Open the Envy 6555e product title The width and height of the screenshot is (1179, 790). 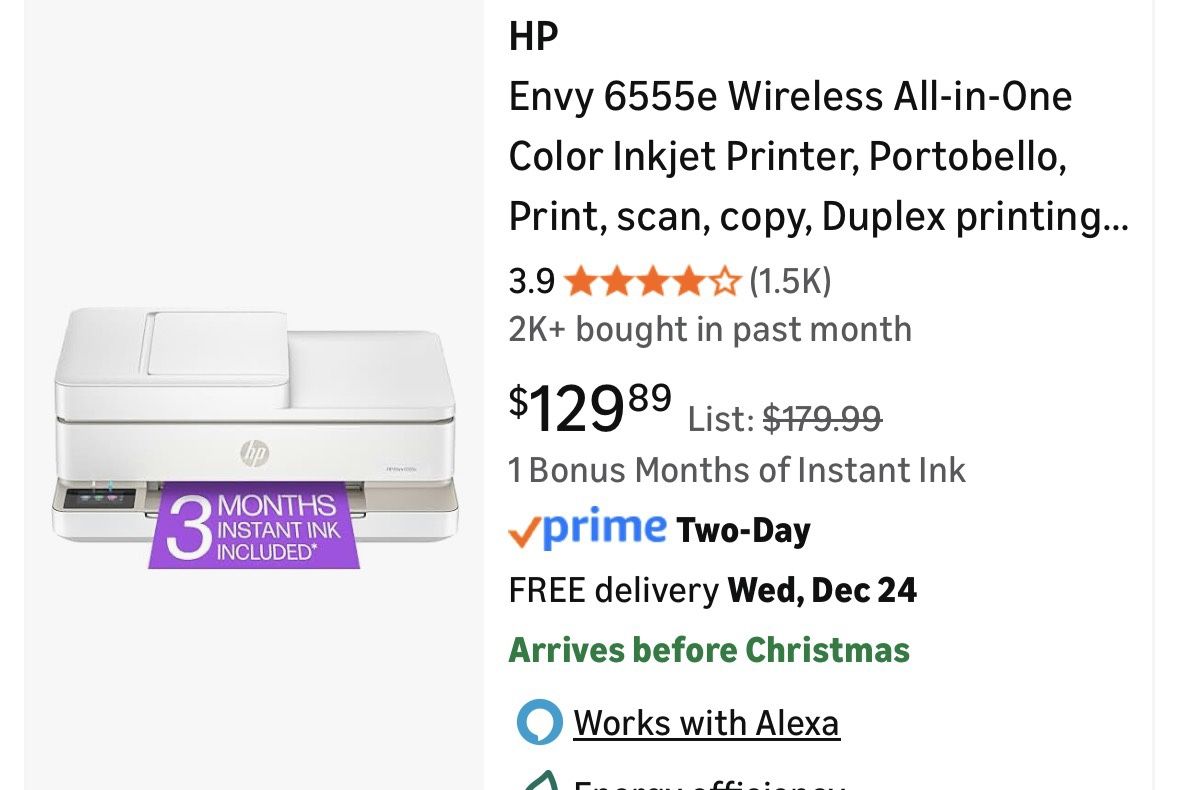tap(818, 157)
